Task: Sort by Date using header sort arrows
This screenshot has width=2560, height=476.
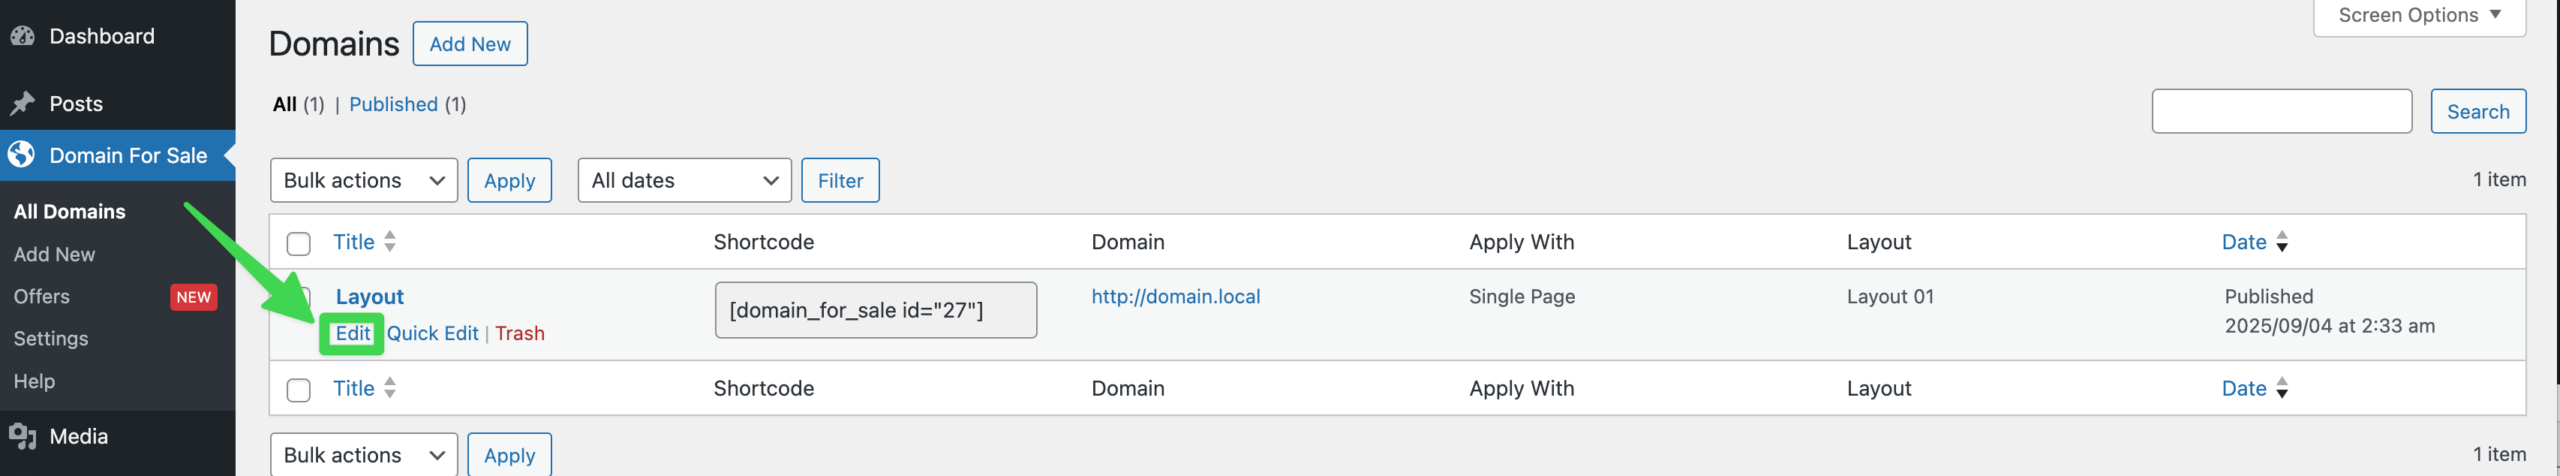Action: coord(2282,241)
